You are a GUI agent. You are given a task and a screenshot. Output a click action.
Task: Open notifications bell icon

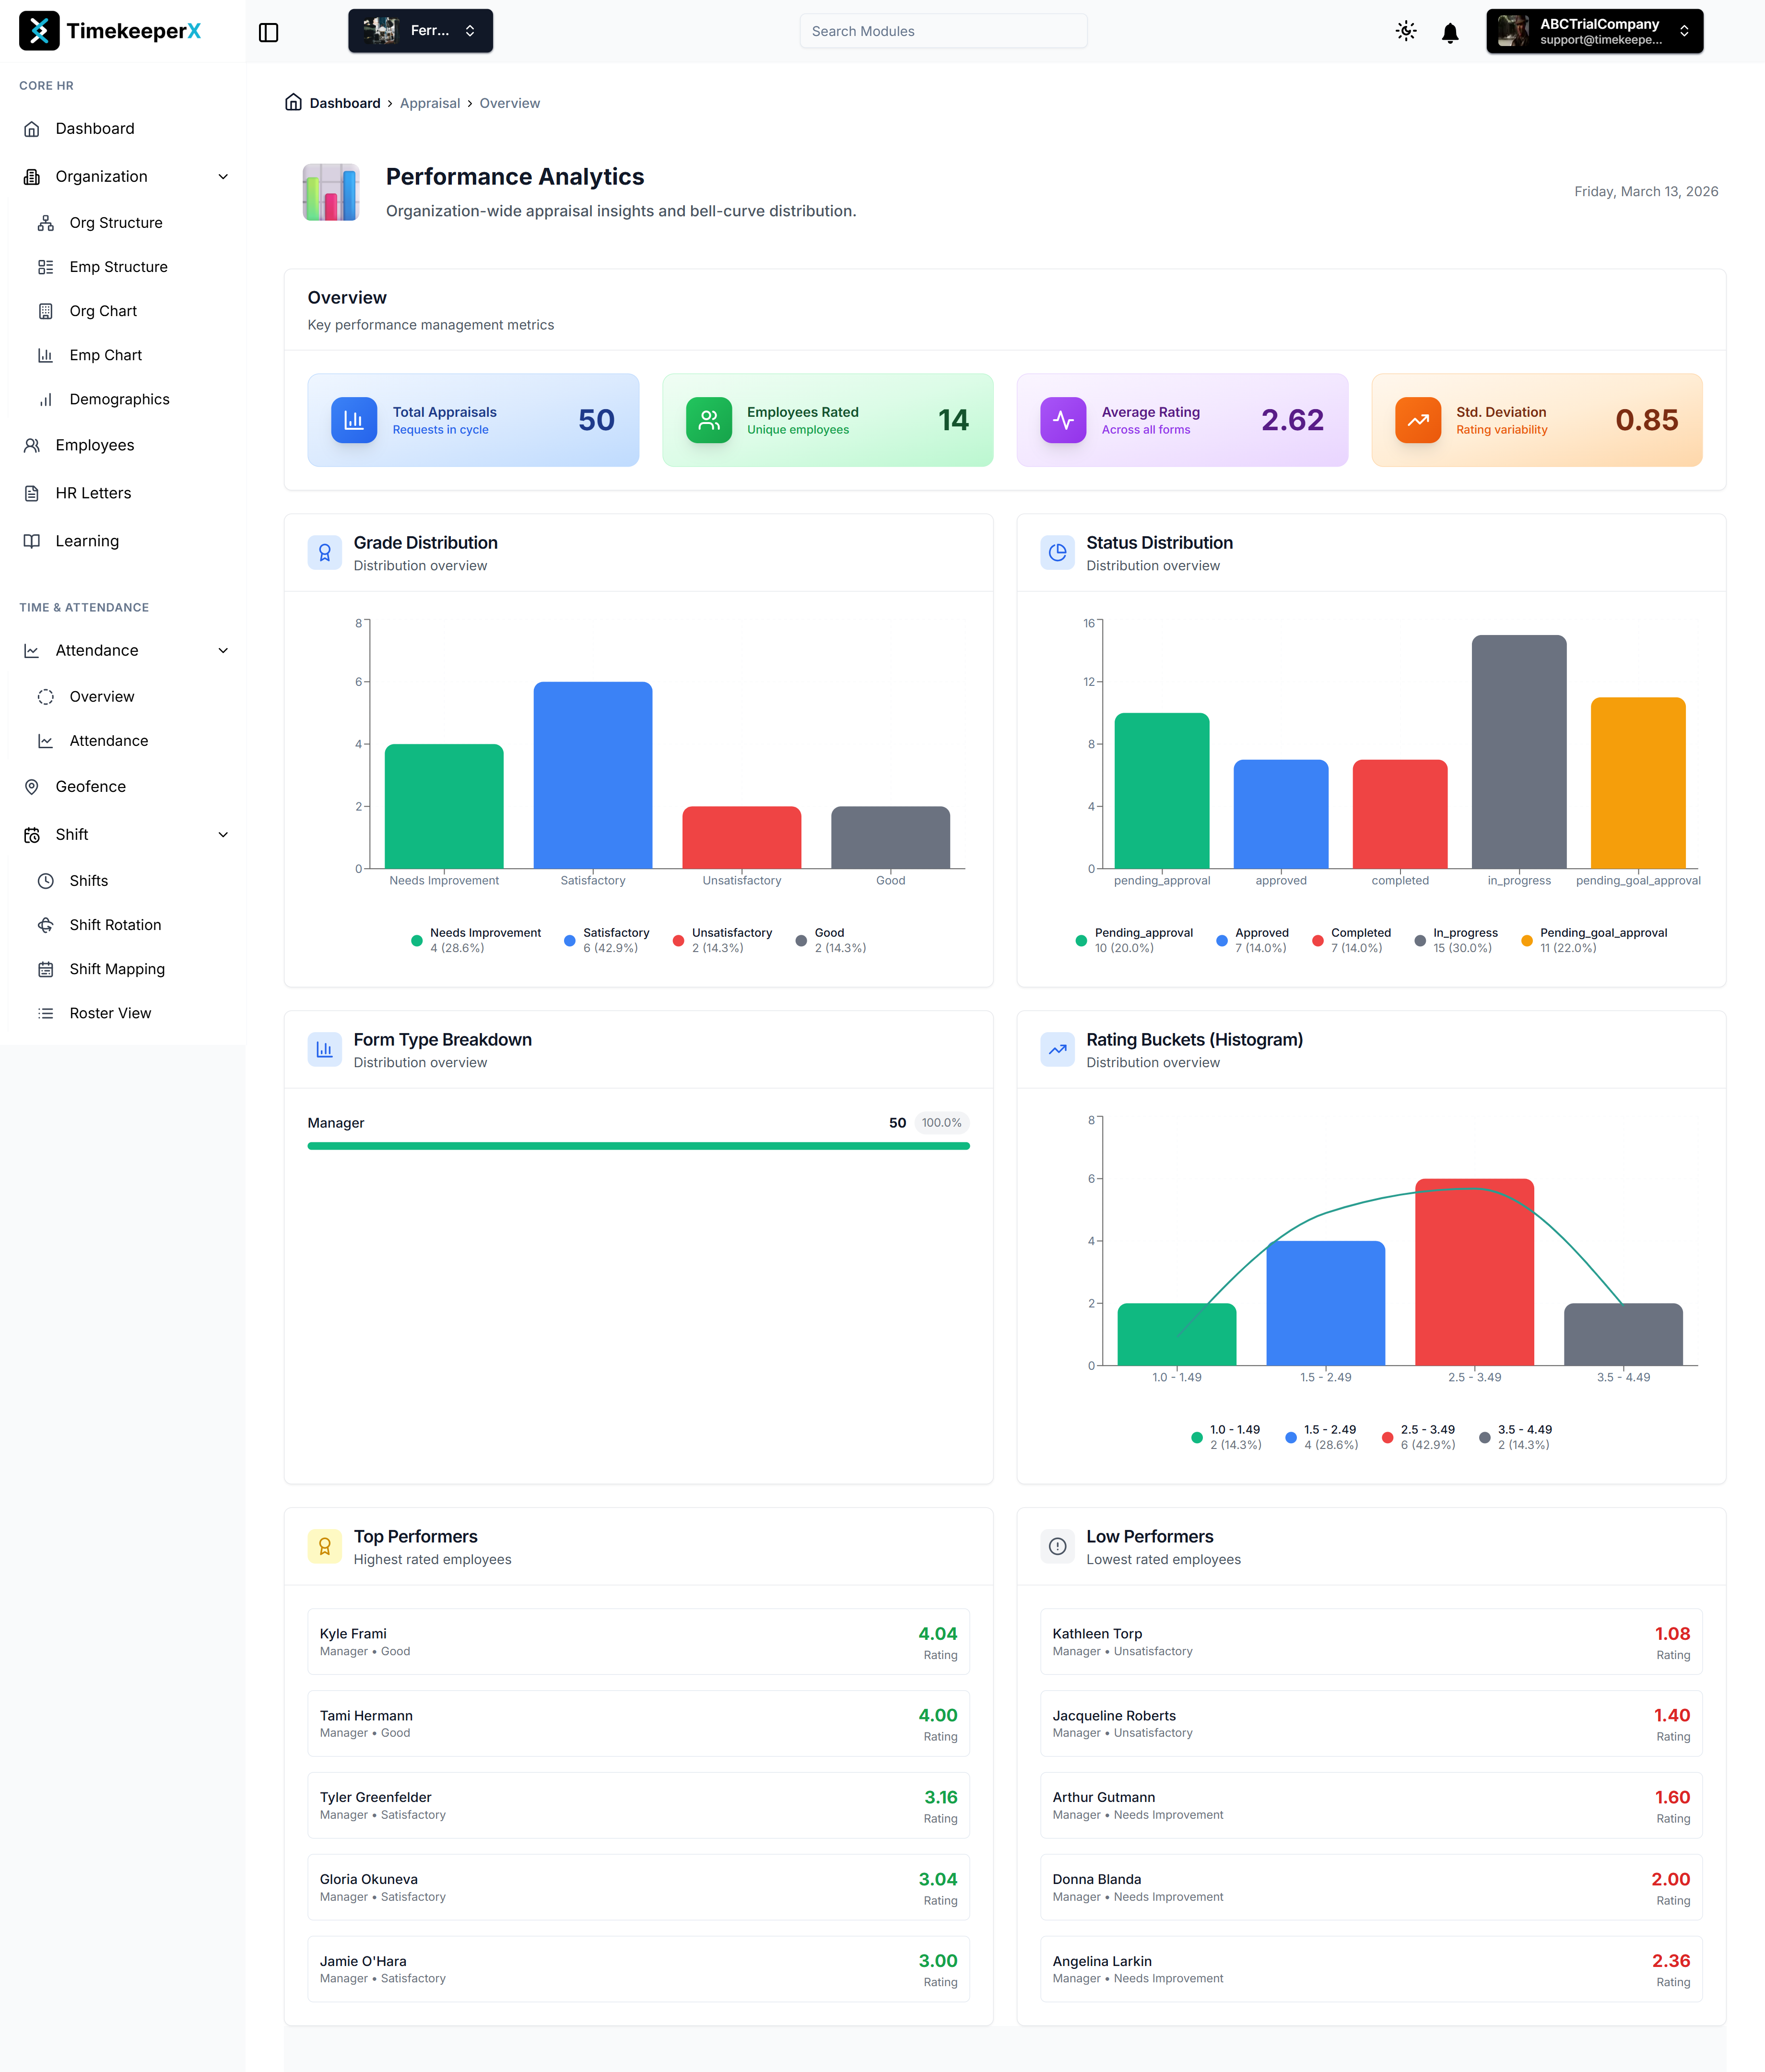point(1450,31)
